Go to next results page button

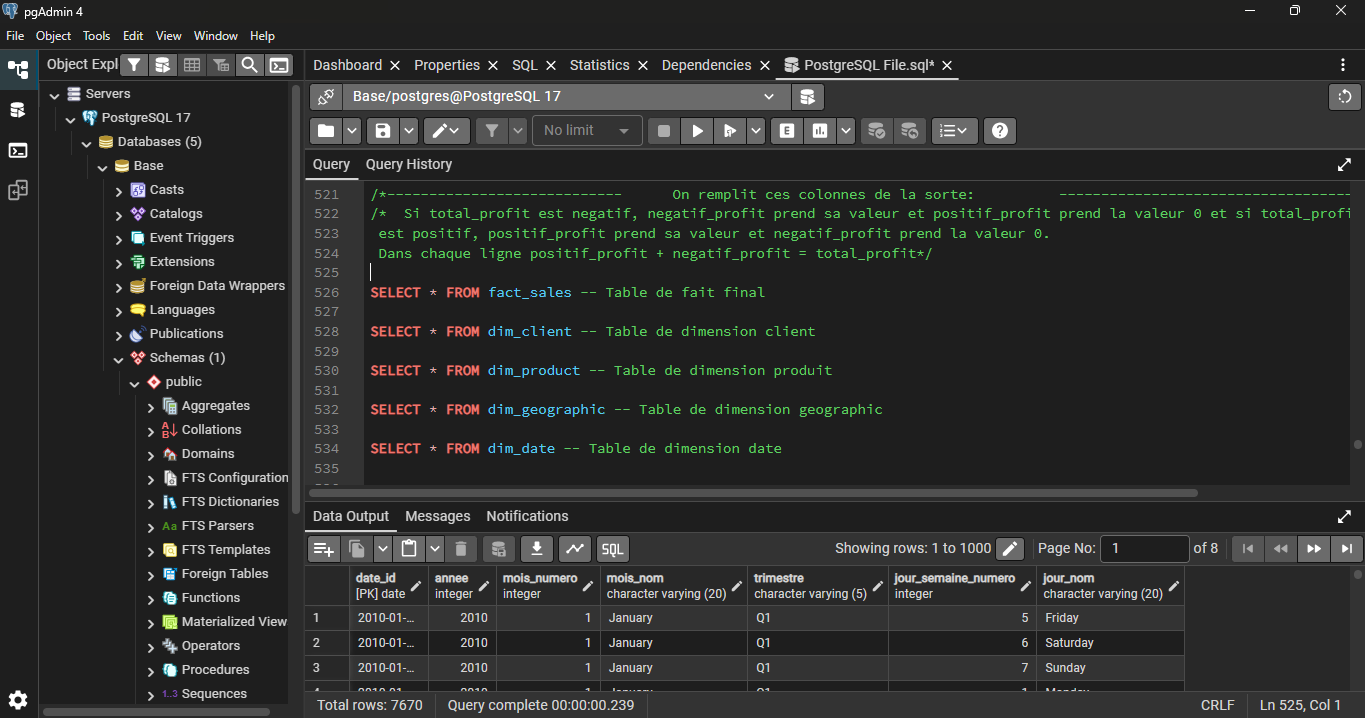pyautogui.click(x=1313, y=548)
